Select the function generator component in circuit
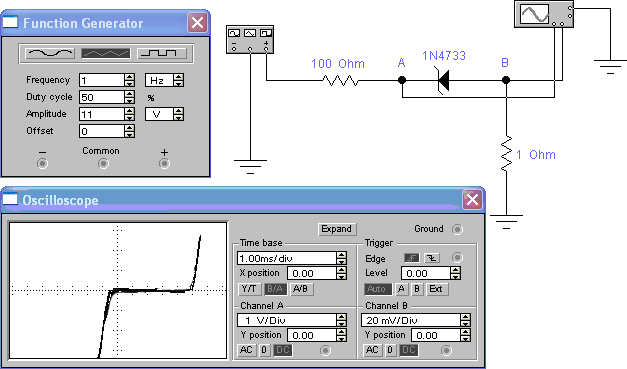Image resolution: width=627 pixels, height=369 pixels. point(250,39)
